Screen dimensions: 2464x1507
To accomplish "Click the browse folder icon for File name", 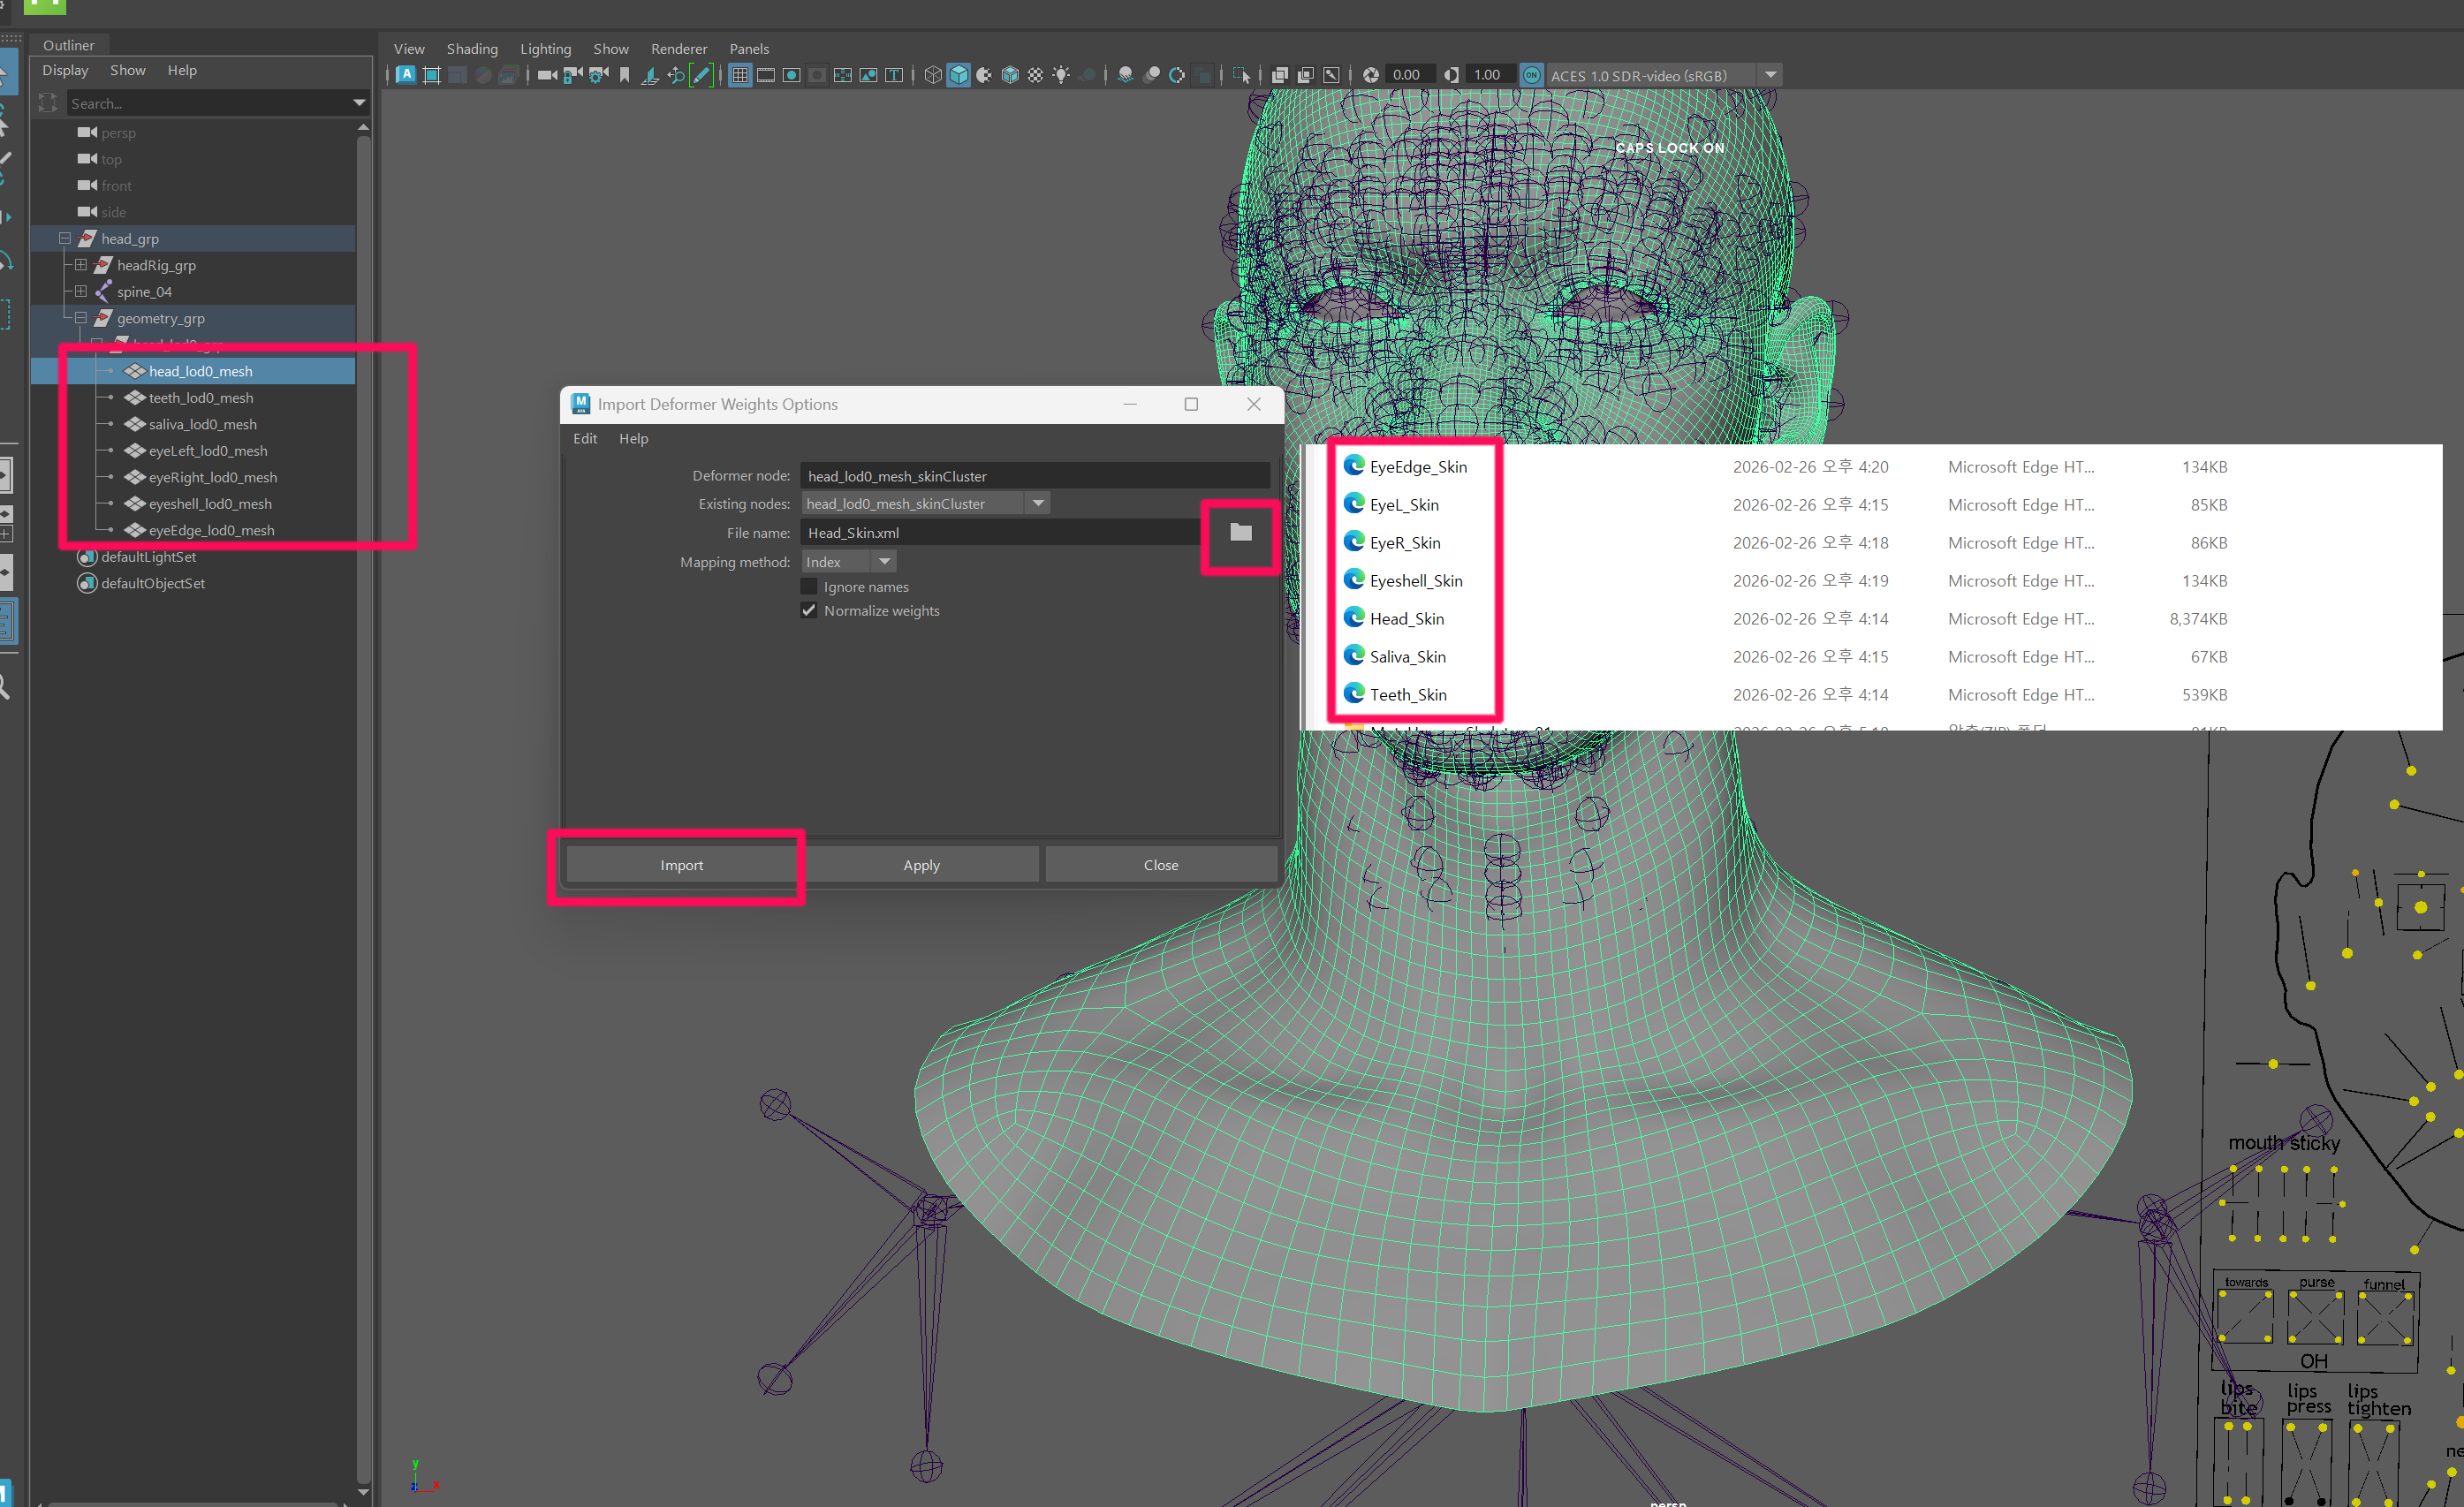I will [1240, 532].
